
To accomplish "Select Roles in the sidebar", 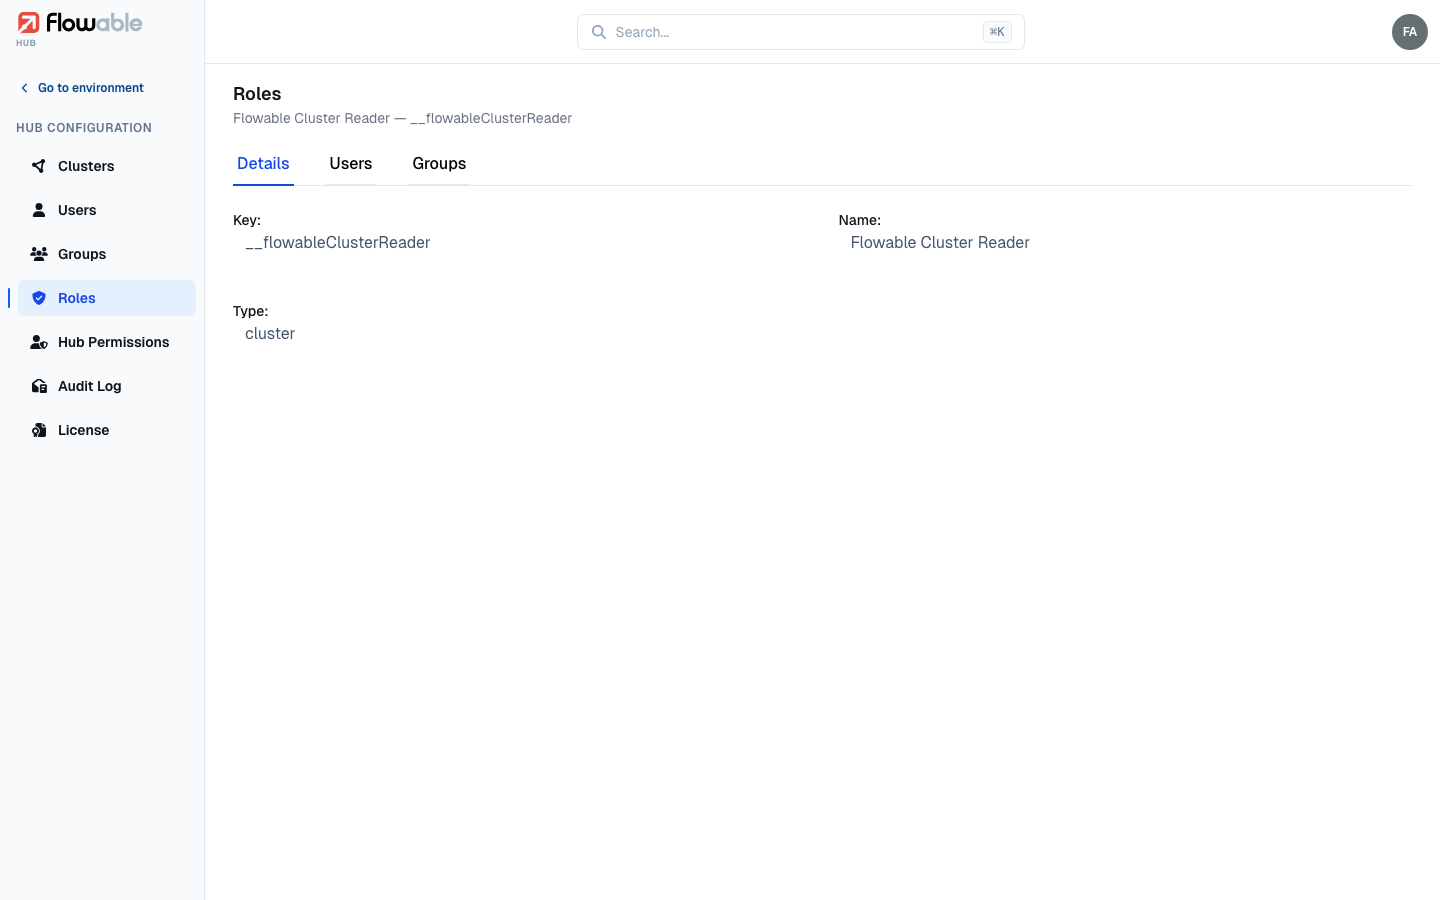I will click(107, 298).
